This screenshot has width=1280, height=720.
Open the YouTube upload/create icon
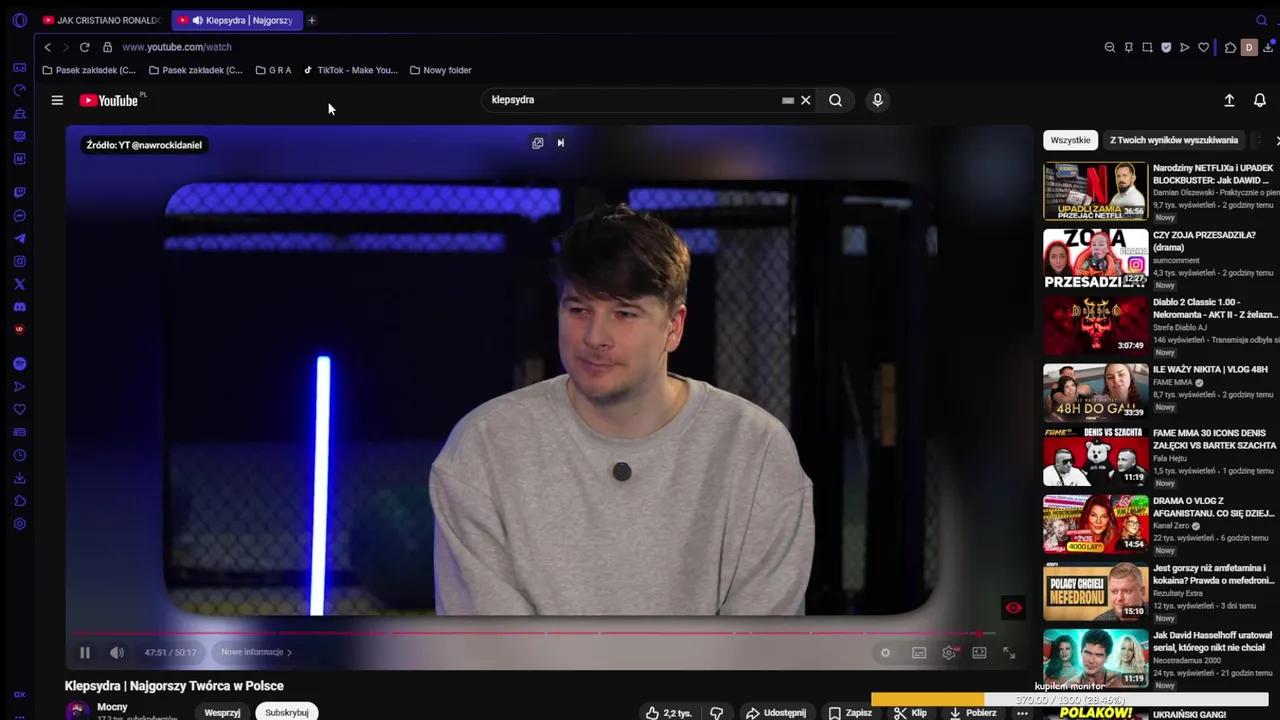(1229, 100)
